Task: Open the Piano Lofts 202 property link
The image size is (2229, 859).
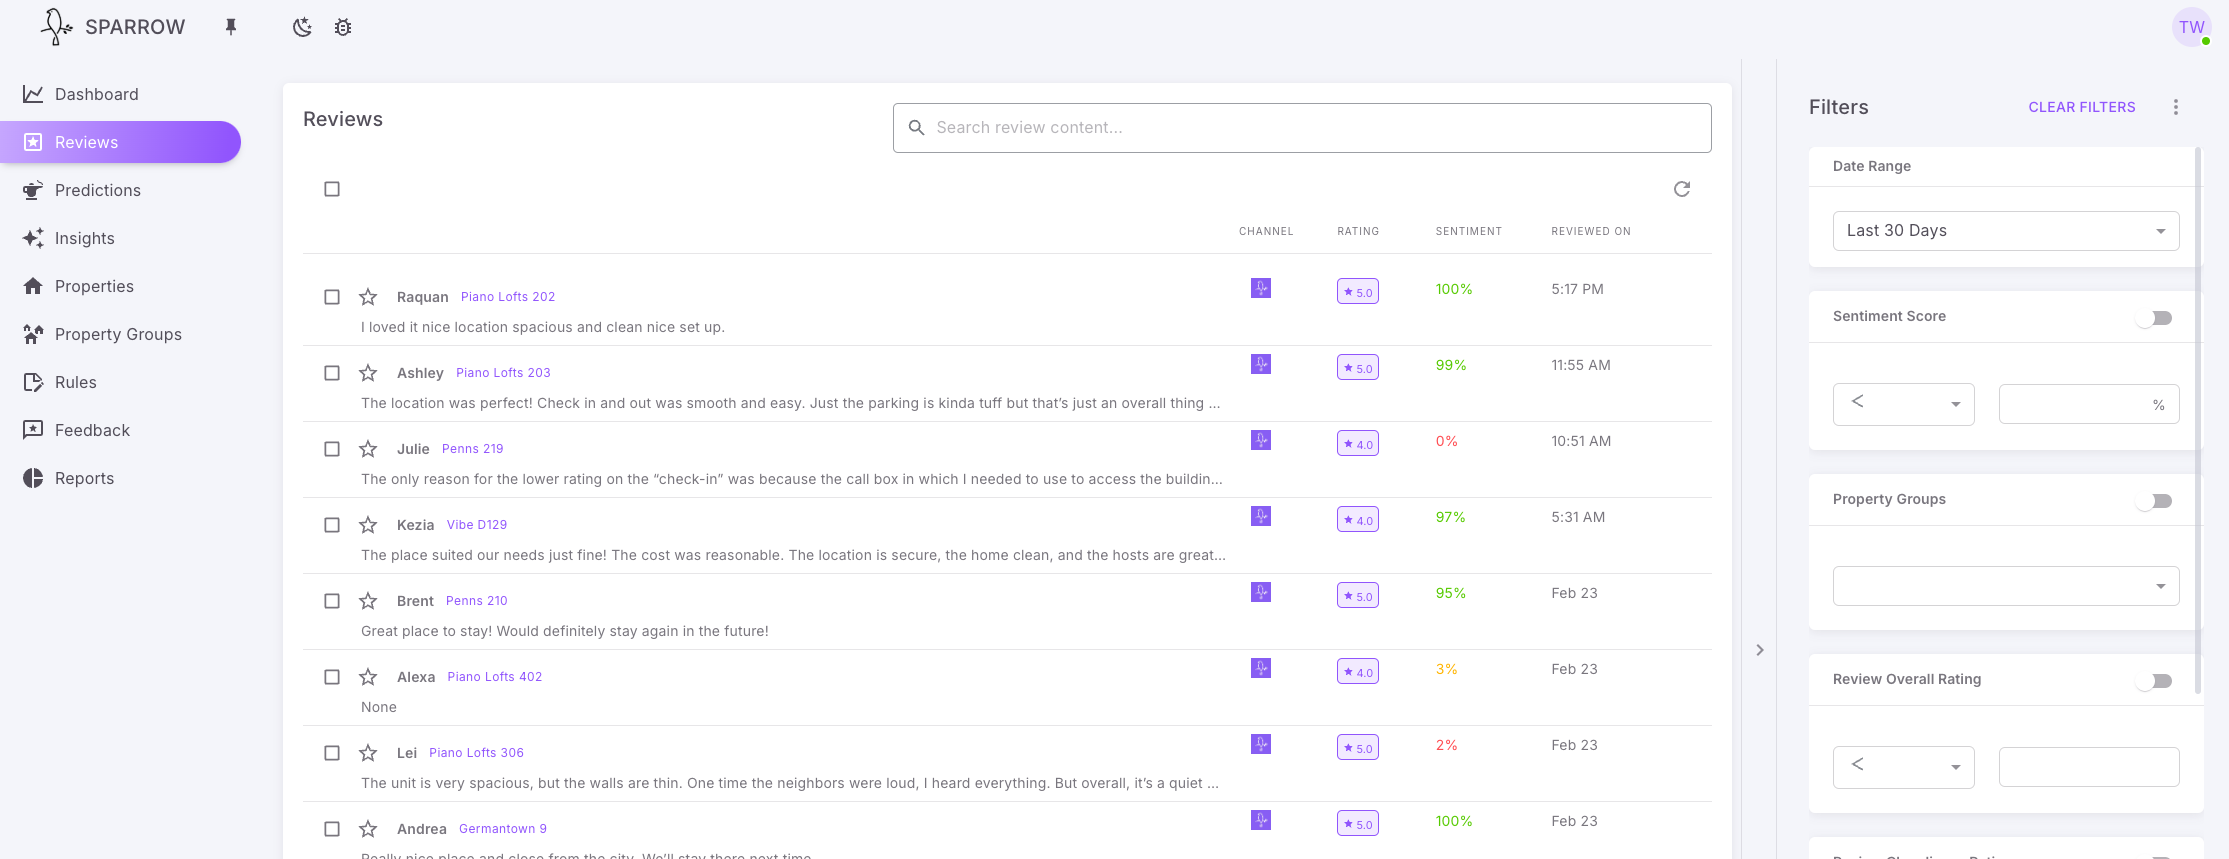Action: point(507,297)
